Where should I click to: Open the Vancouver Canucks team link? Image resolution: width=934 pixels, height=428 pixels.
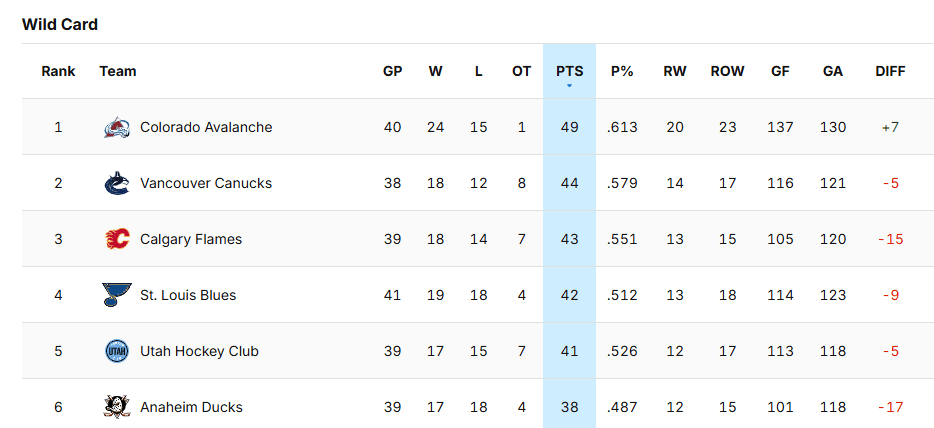(206, 183)
